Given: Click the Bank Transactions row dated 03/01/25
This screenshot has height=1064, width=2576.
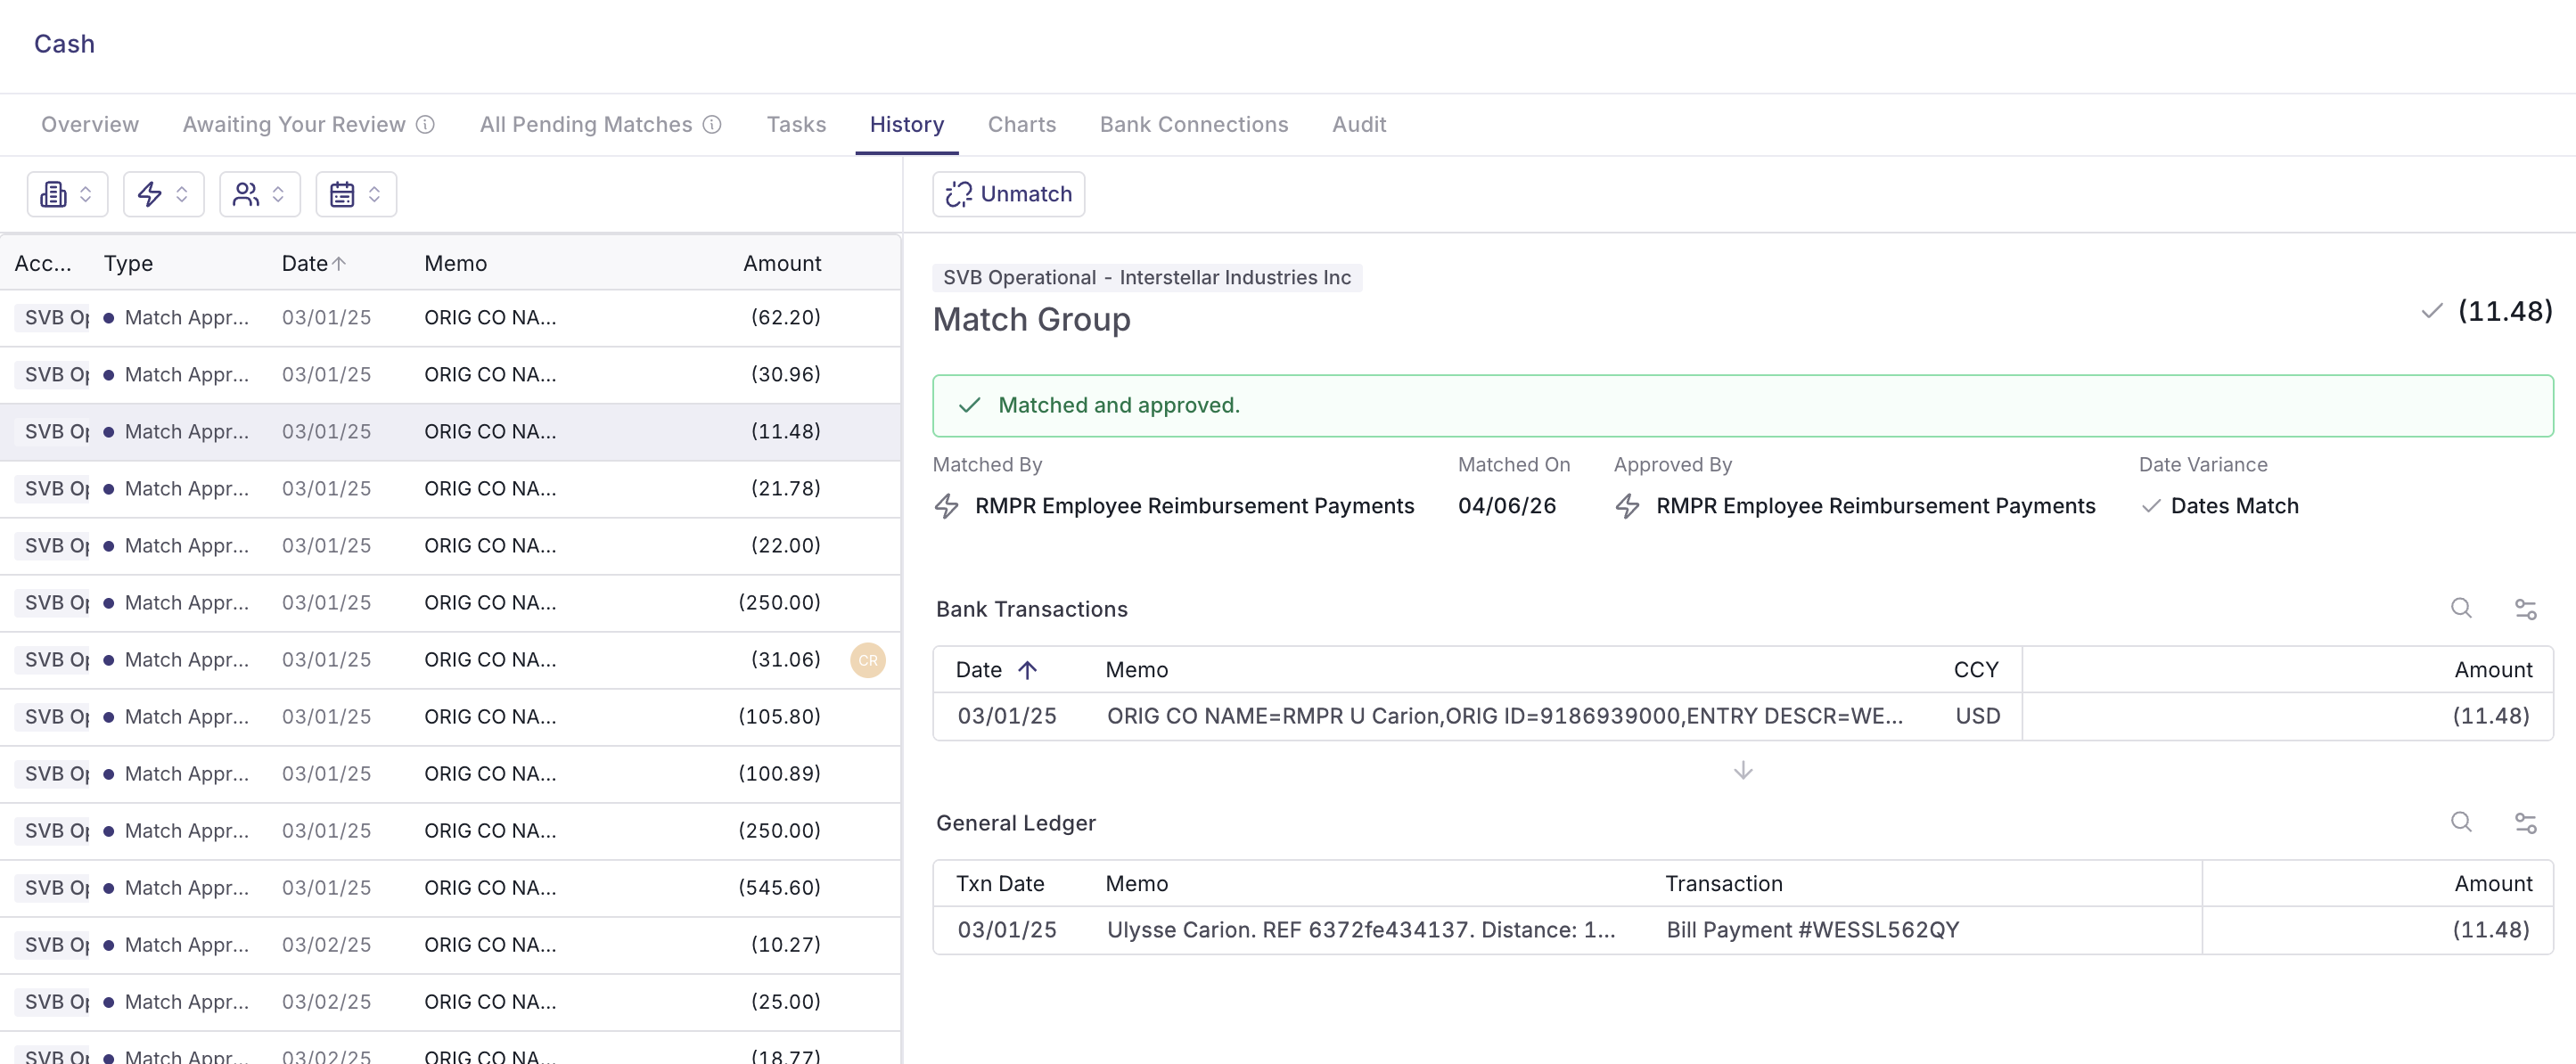Looking at the screenshot, I should click(x=1742, y=716).
